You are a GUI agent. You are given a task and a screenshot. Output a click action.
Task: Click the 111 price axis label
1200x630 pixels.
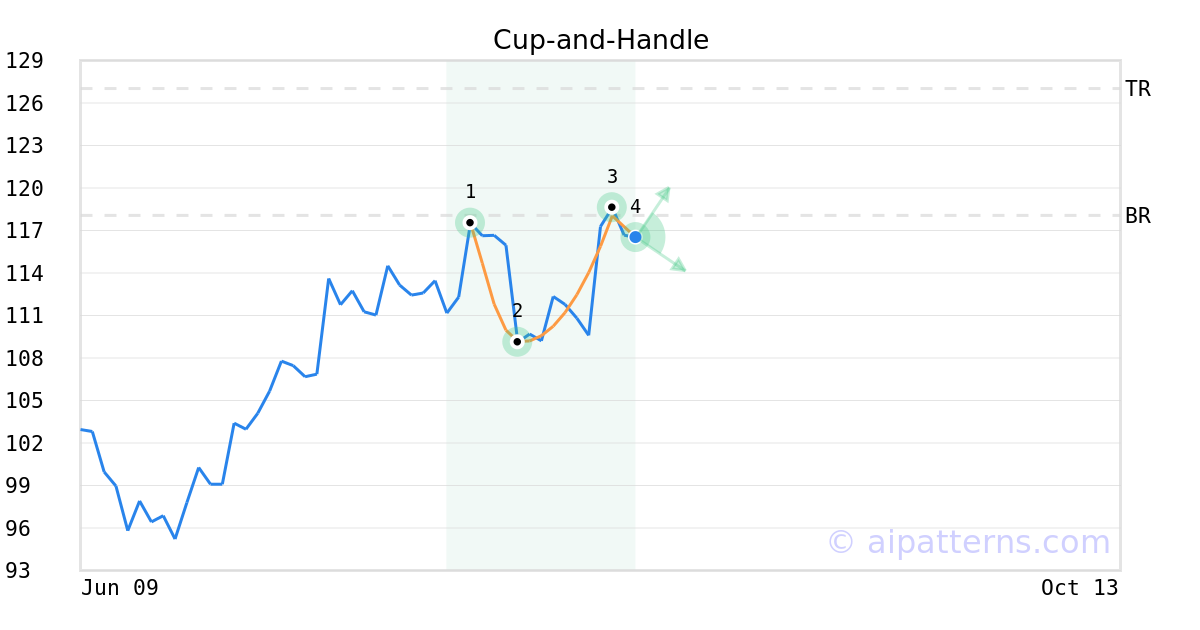click(x=25, y=316)
